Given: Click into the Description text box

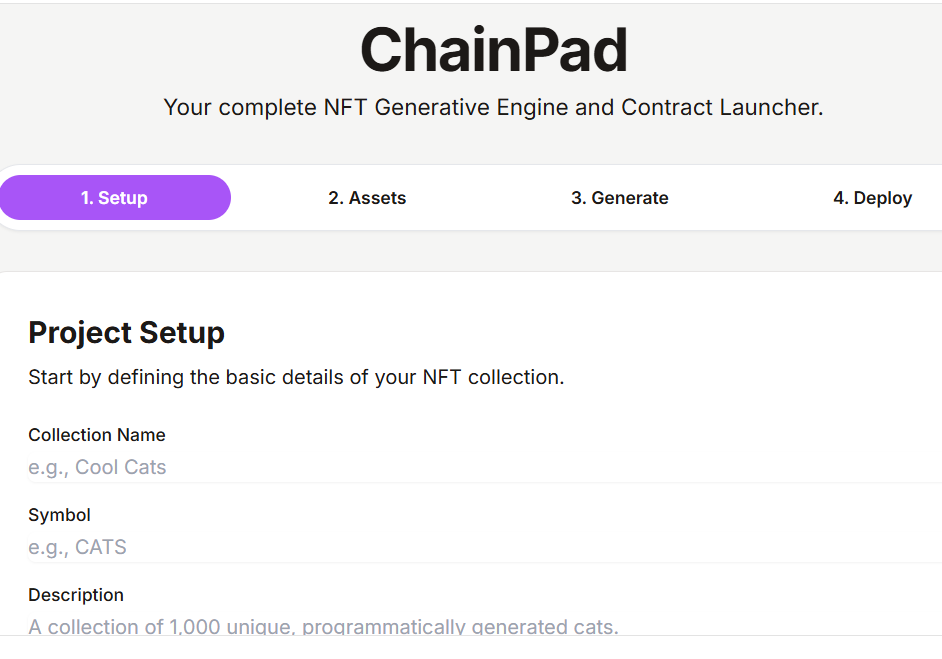Looking at the screenshot, I should tap(480, 626).
